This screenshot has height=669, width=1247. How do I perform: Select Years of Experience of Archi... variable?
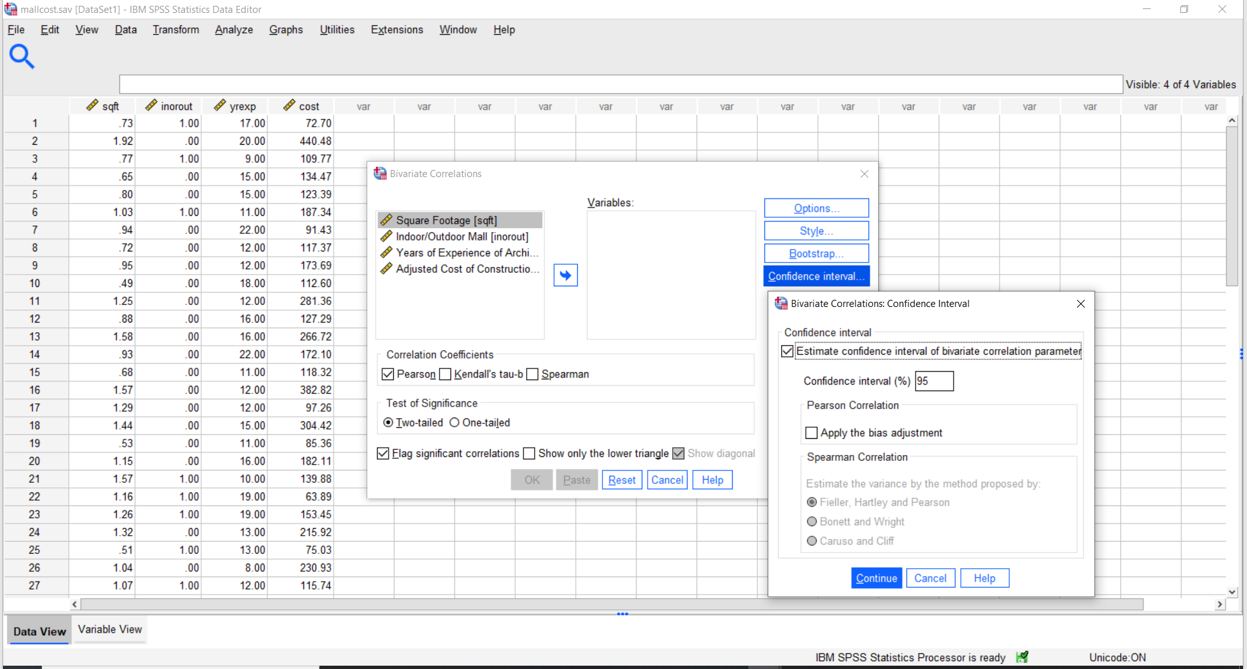[x=460, y=253]
